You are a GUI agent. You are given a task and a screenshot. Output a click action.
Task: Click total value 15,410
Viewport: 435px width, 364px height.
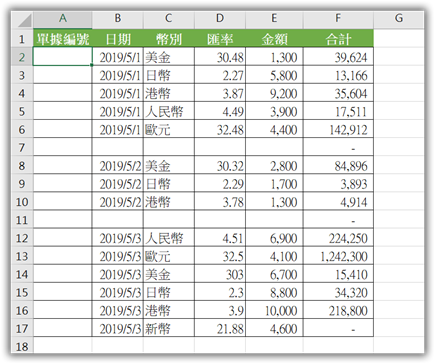click(351, 275)
